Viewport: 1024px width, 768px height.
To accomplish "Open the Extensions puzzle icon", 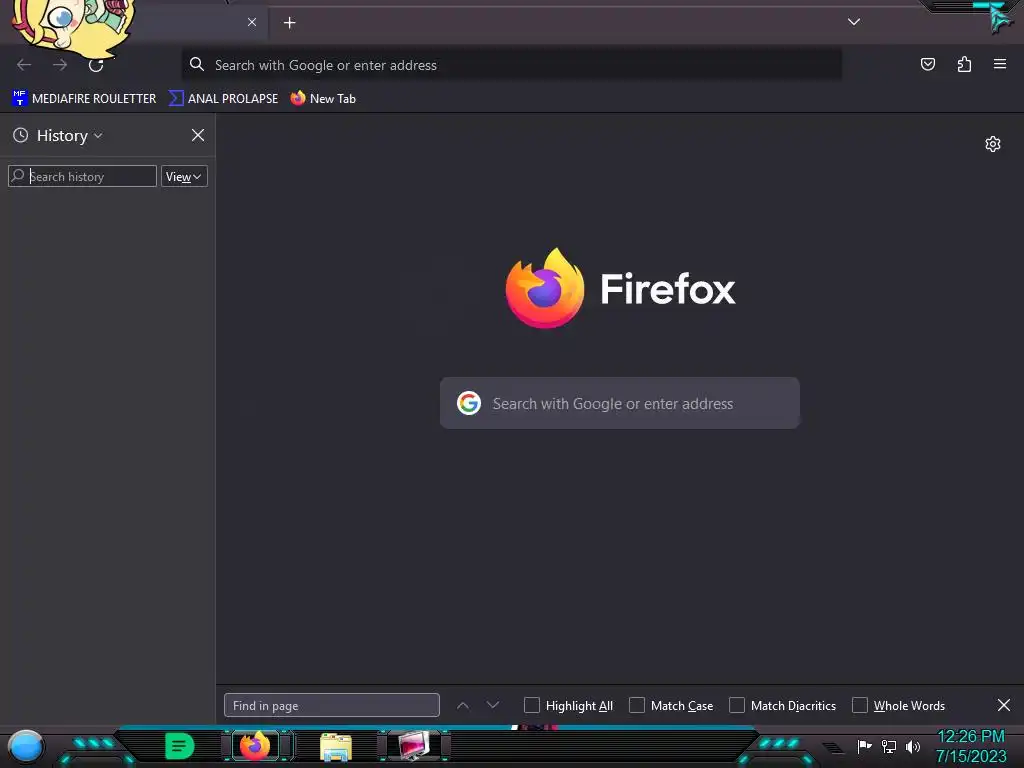I will [x=964, y=64].
